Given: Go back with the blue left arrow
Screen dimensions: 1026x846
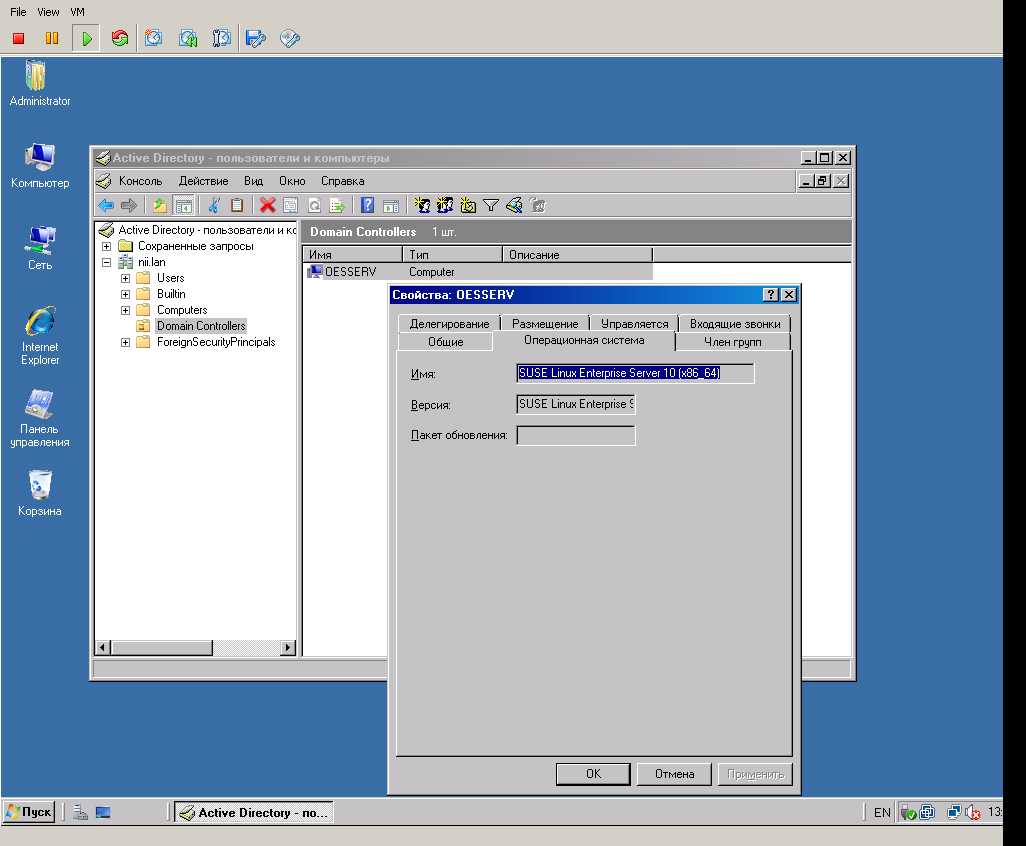Looking at the screenshot, I should tap(106, 205).
